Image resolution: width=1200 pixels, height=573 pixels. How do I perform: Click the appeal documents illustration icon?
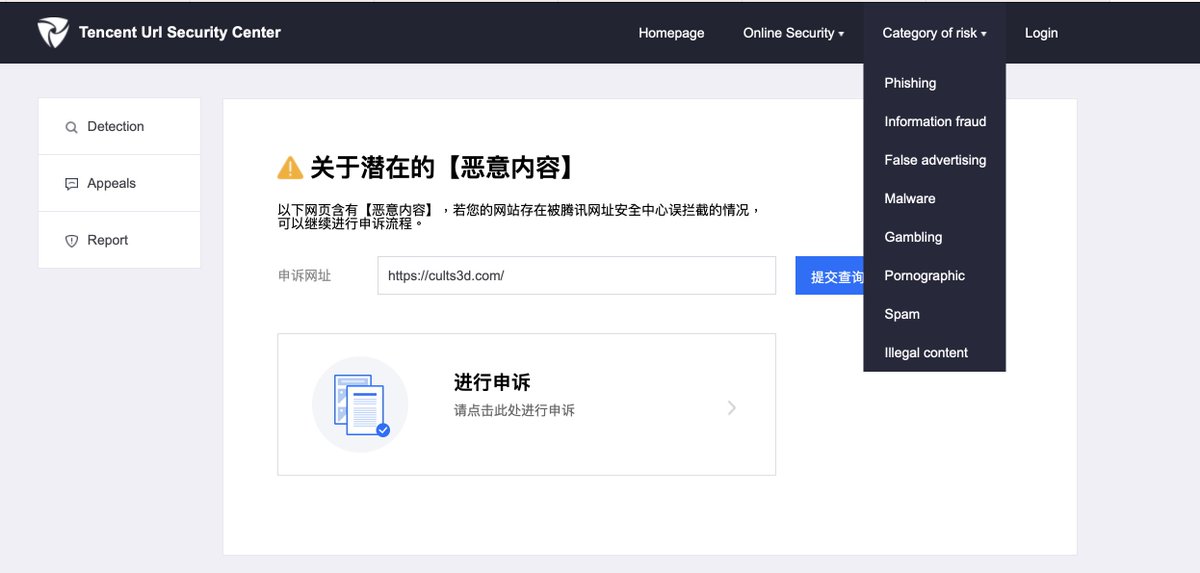360,404
